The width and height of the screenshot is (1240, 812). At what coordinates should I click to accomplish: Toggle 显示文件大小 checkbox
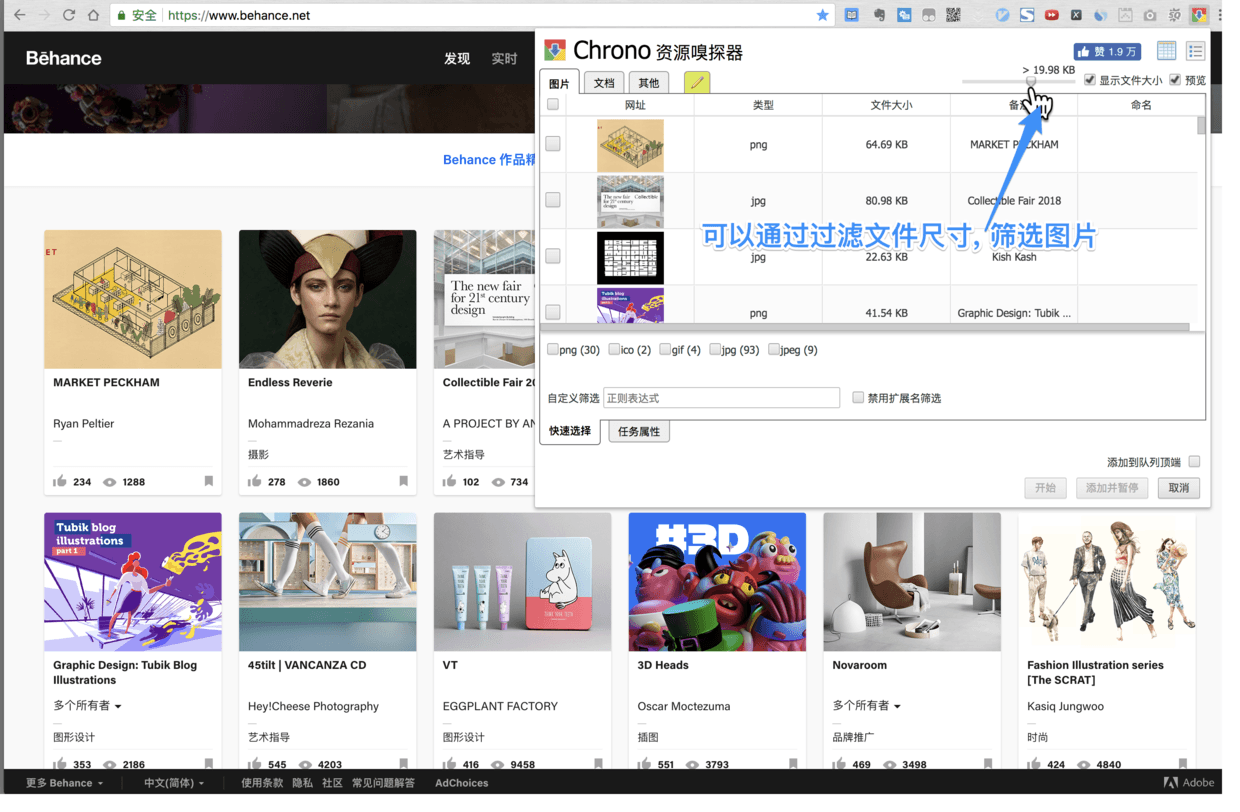(1090, 80)
